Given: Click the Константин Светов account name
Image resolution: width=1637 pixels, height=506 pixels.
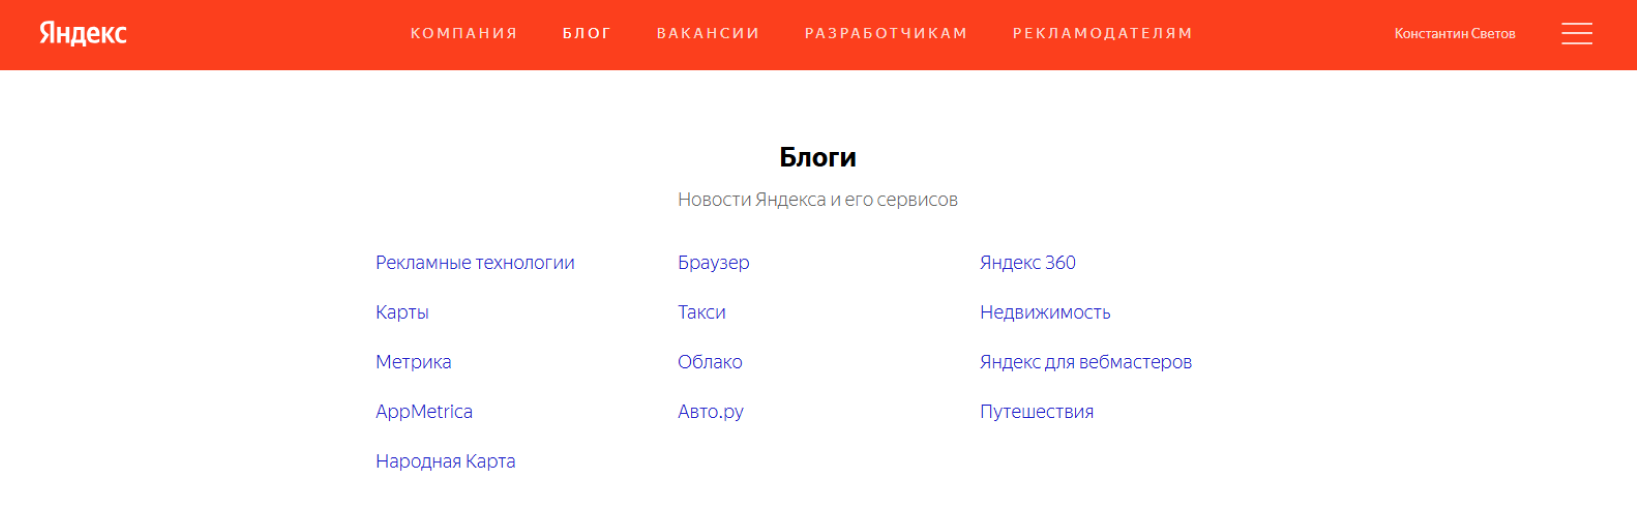Looking at the screenshot, I should tap(1455, 34).
